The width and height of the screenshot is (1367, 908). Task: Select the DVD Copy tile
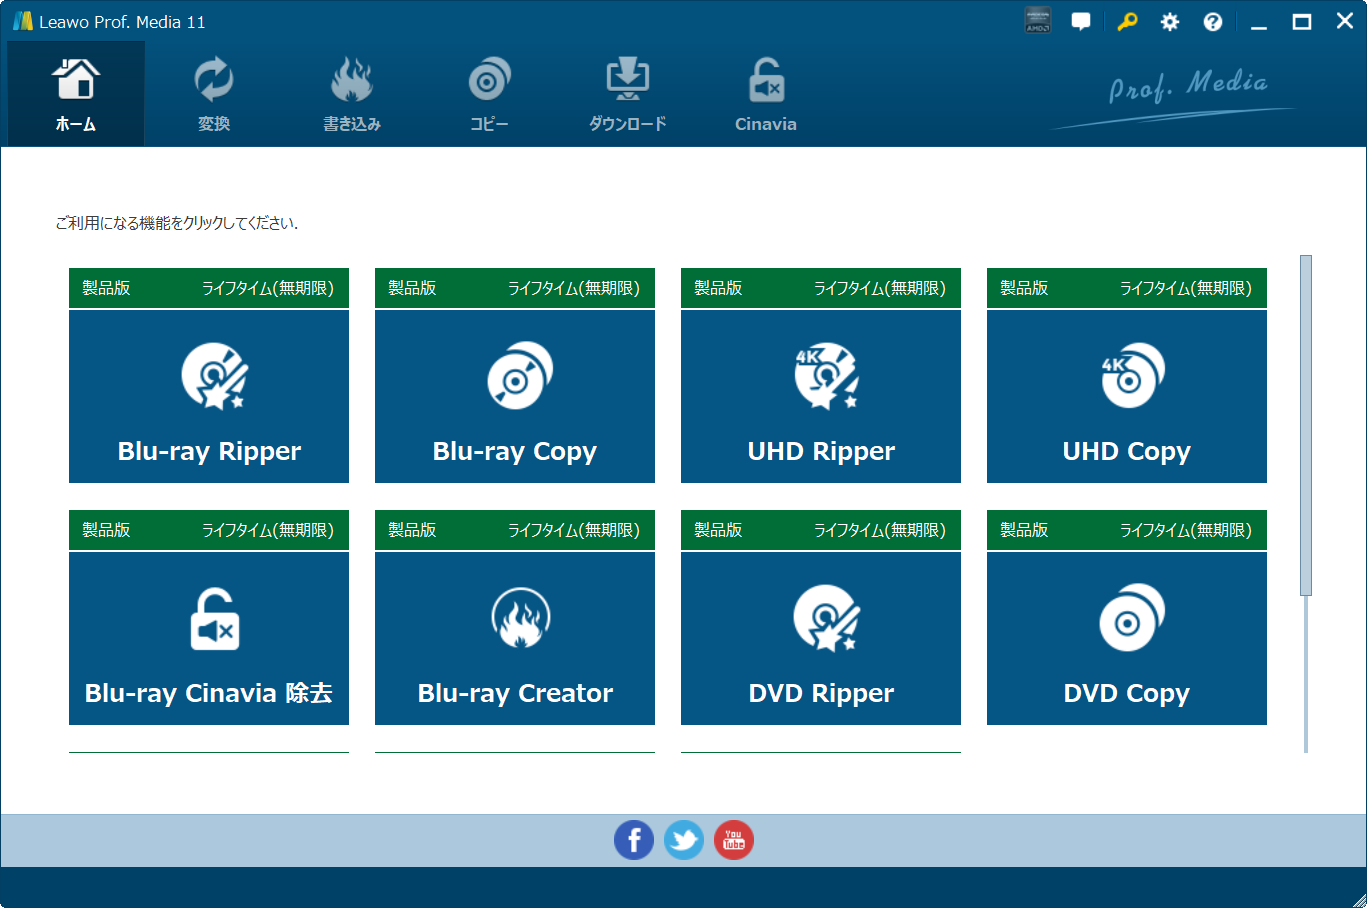click(1127, 638)
